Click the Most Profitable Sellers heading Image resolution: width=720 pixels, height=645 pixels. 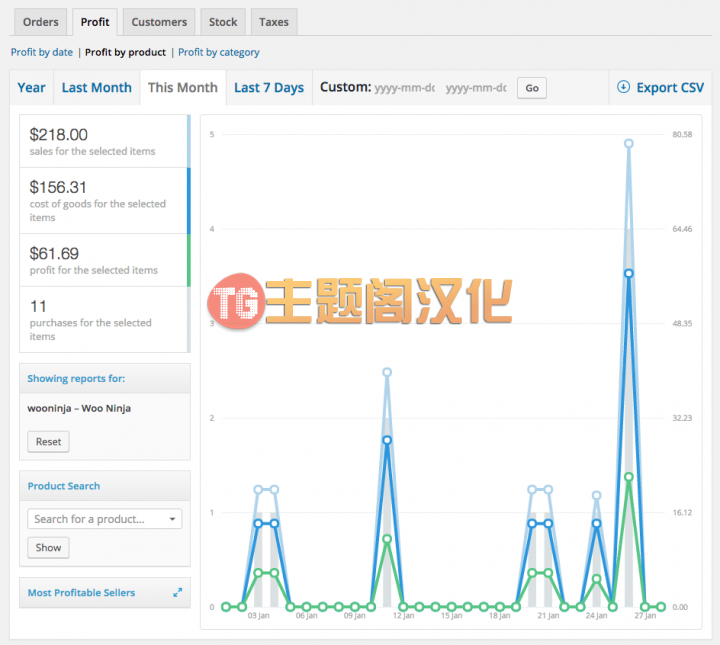pos(81,593)
